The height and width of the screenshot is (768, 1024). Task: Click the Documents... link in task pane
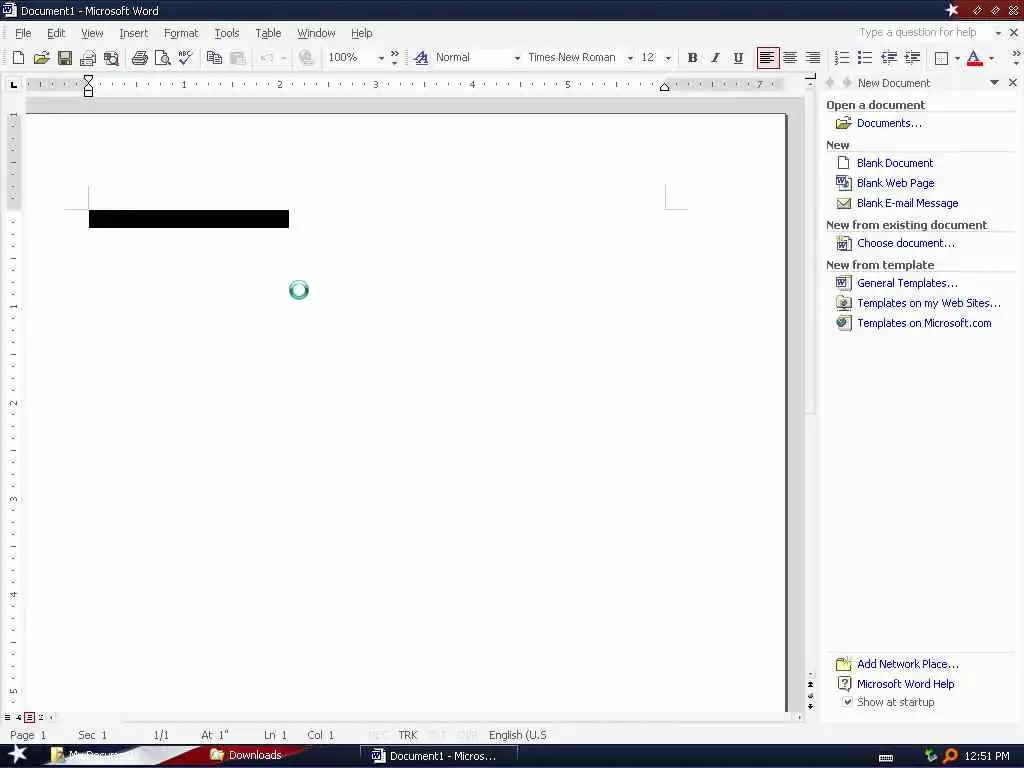(889, 123)
